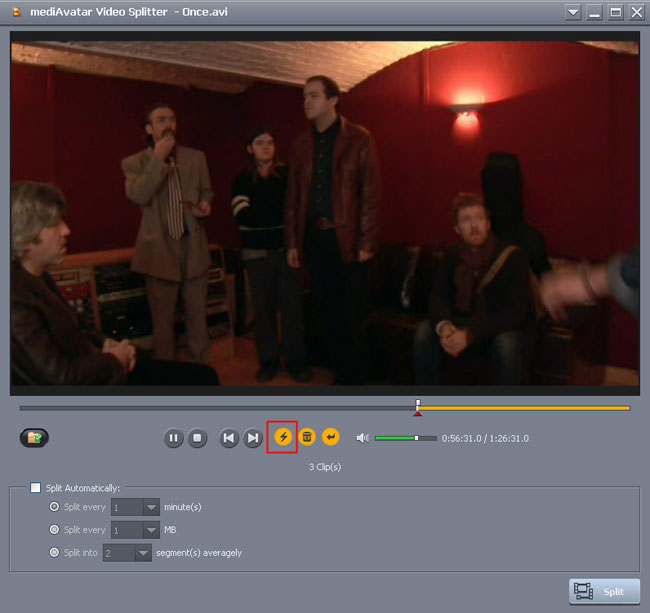Click the mediAvatar app icon in title bar
650x613 pixels.
(17, 12)
